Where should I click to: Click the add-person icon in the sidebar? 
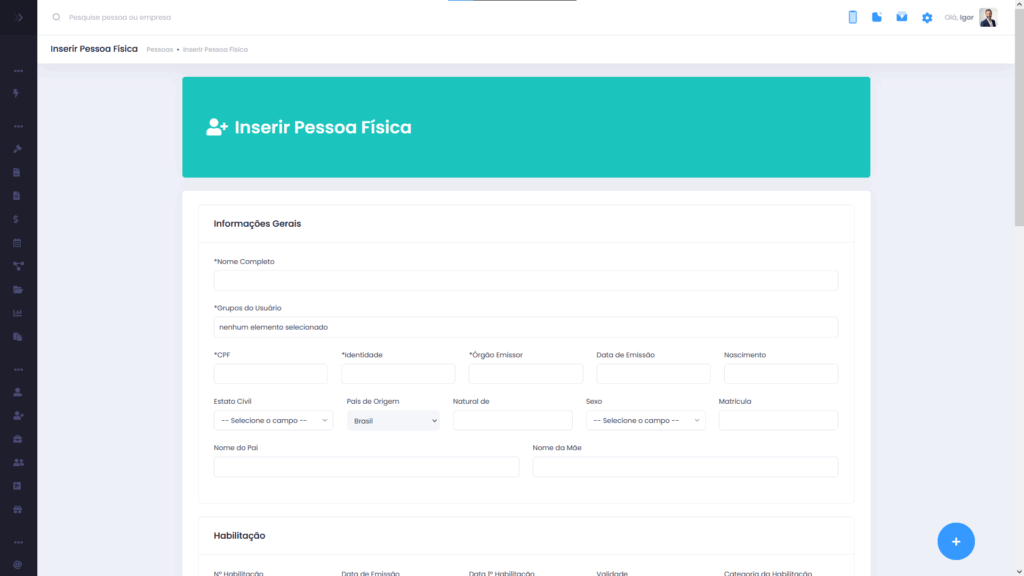[18, 415]
